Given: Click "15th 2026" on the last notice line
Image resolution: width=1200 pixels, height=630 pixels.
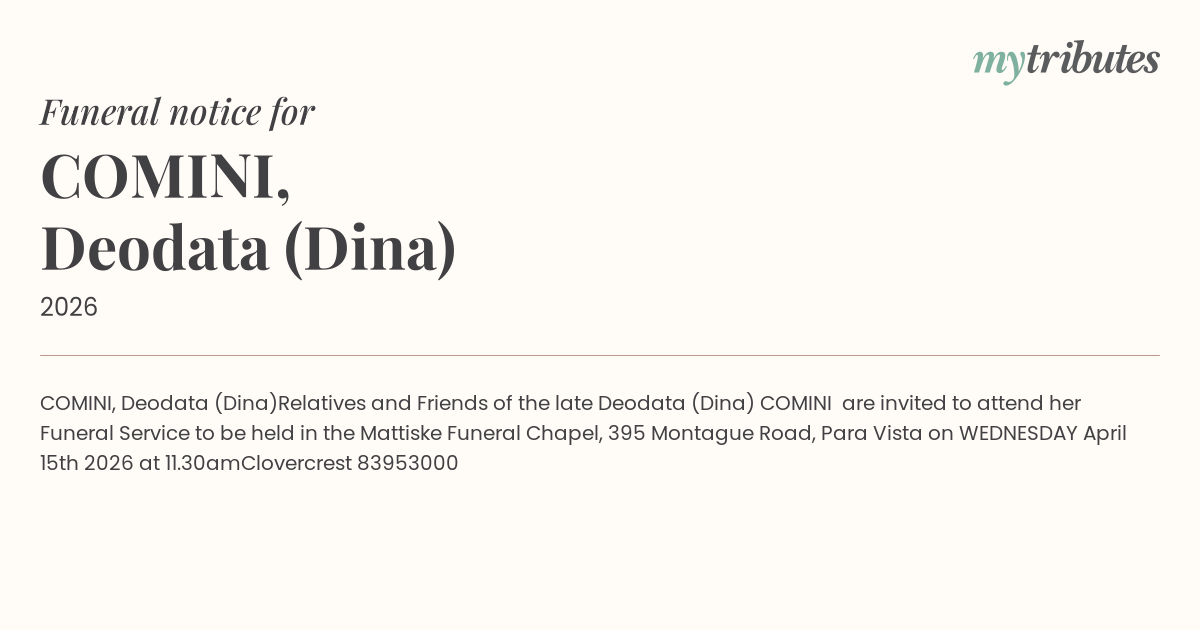Looking at the screenshot, I should click(86, 463).
